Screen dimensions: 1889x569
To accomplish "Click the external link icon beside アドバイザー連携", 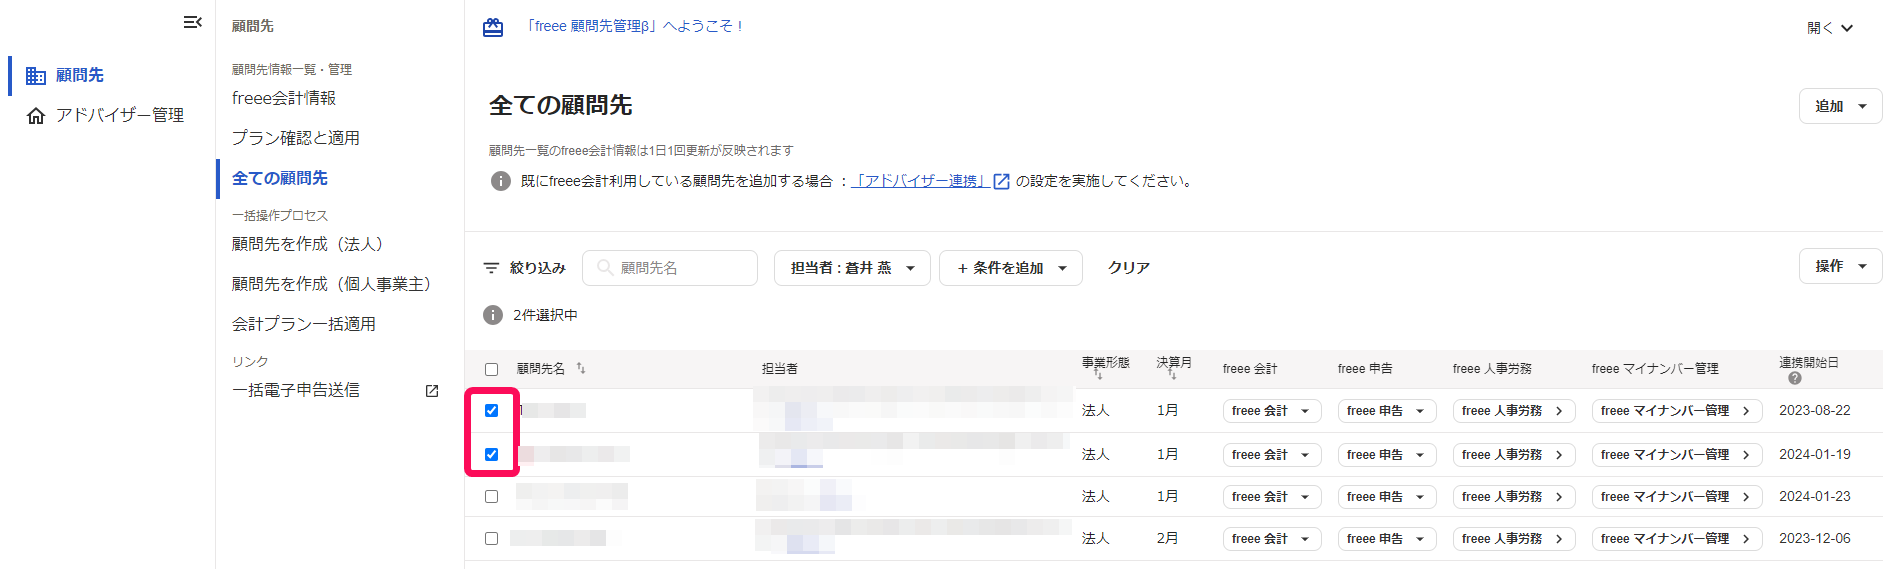I will point(1001,181).
